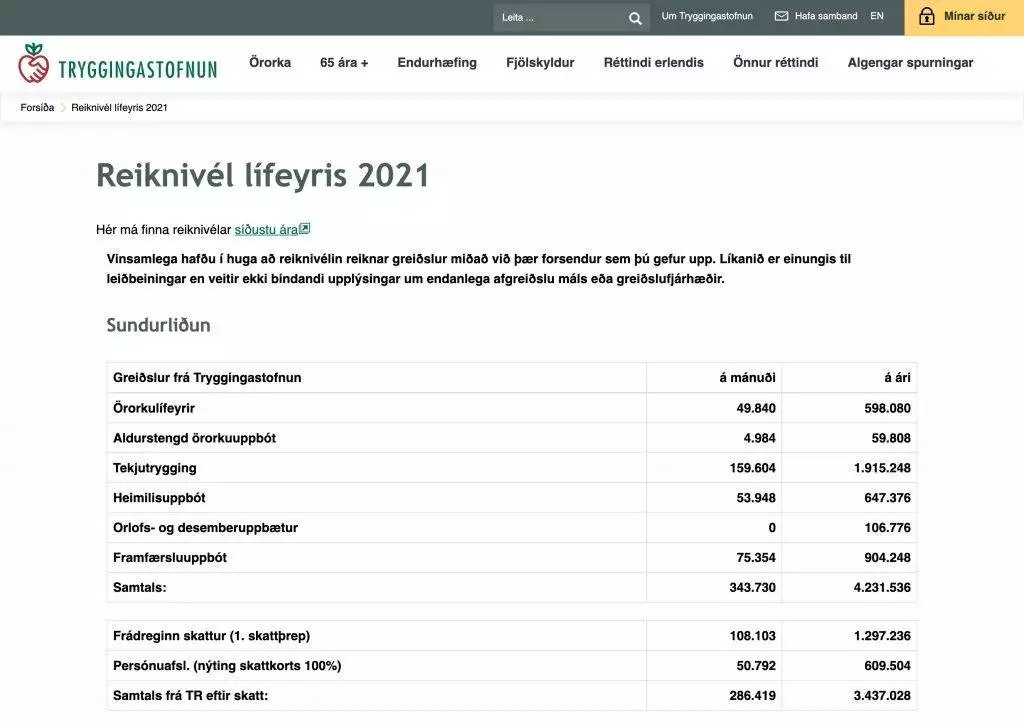The width and height of the screenshot is (1024, 722).
Task: Open the Örorka menu
Action: pos(270,63)
